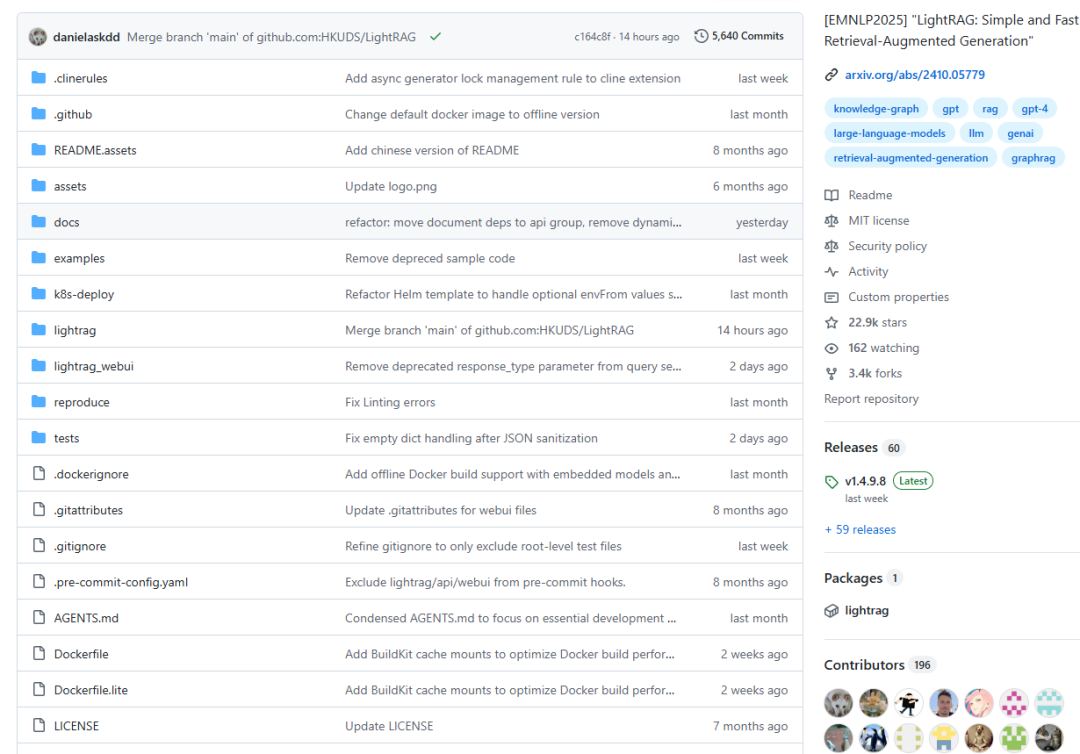This screenshot has width=1080, height=754.
Task: Open the Dockerfile file name
Action: [81, 654]
